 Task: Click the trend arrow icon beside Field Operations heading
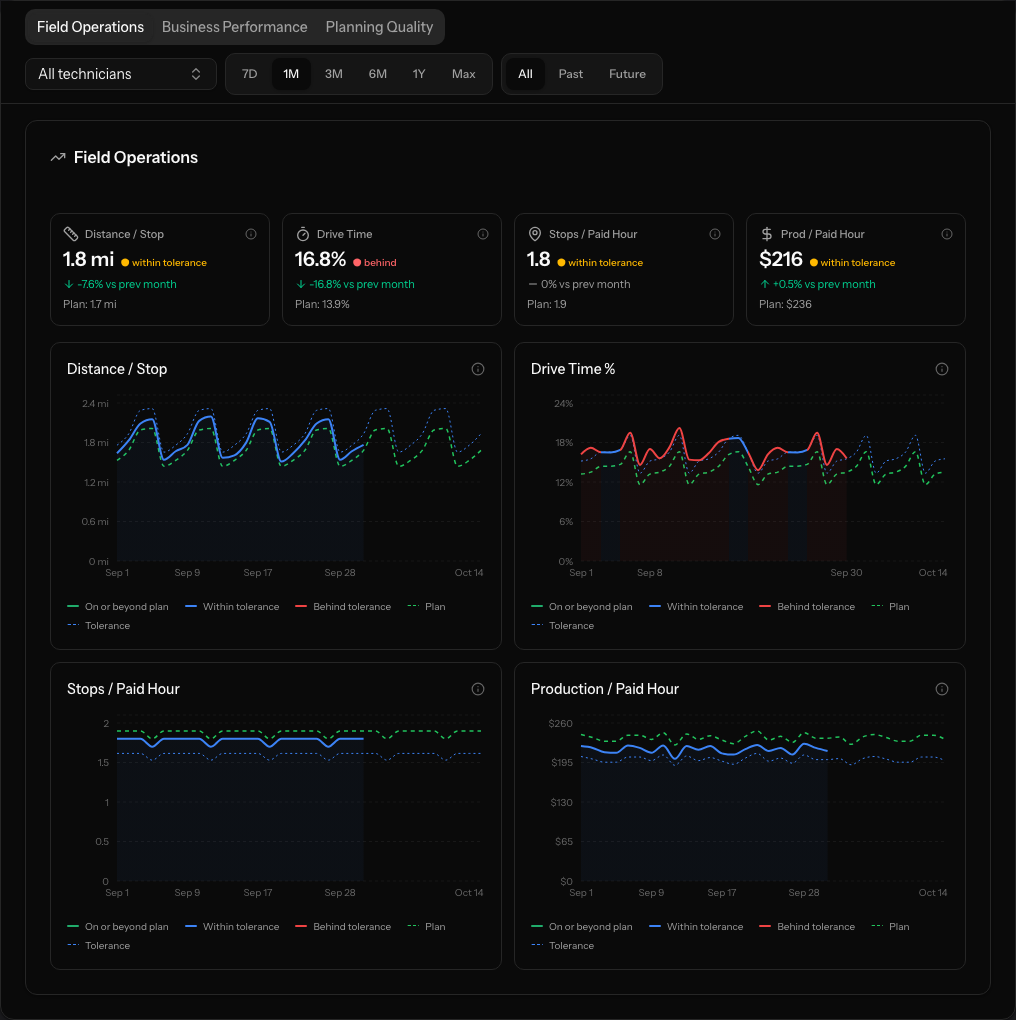58,157
